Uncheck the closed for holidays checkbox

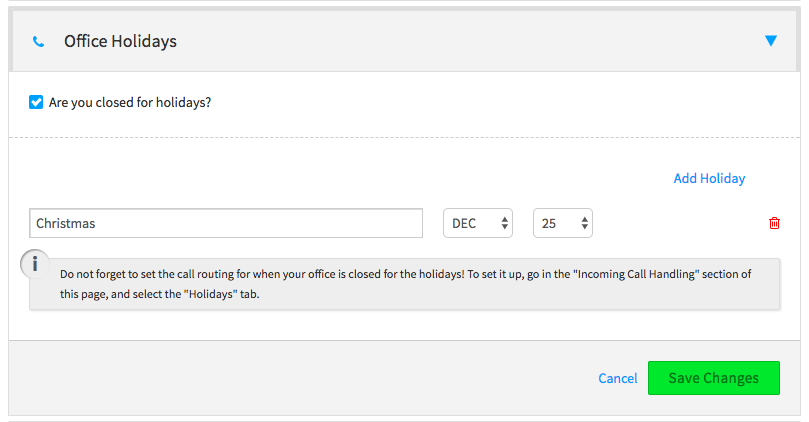pos(36,102)
